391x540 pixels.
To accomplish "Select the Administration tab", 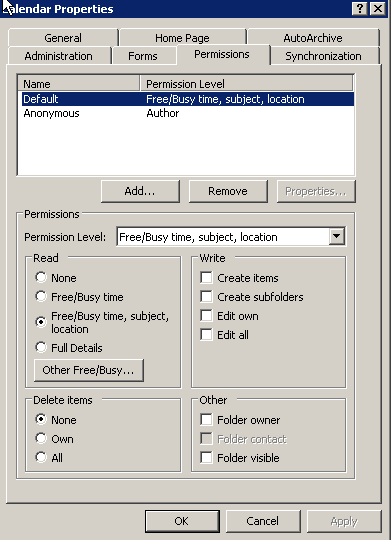I will click(59, 56).
